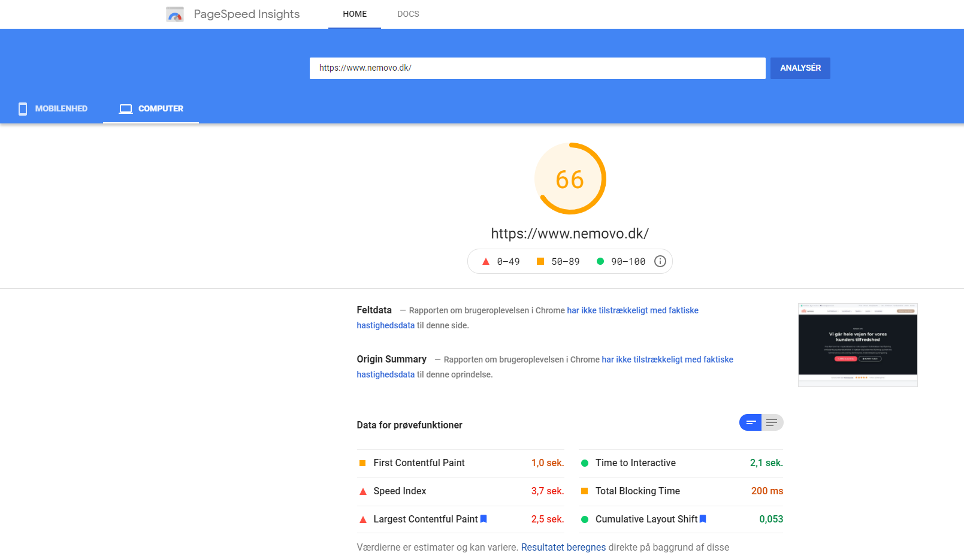Click the Speed Index label
This screenshot has width=964, height=554.
click(x=400, y=491)
